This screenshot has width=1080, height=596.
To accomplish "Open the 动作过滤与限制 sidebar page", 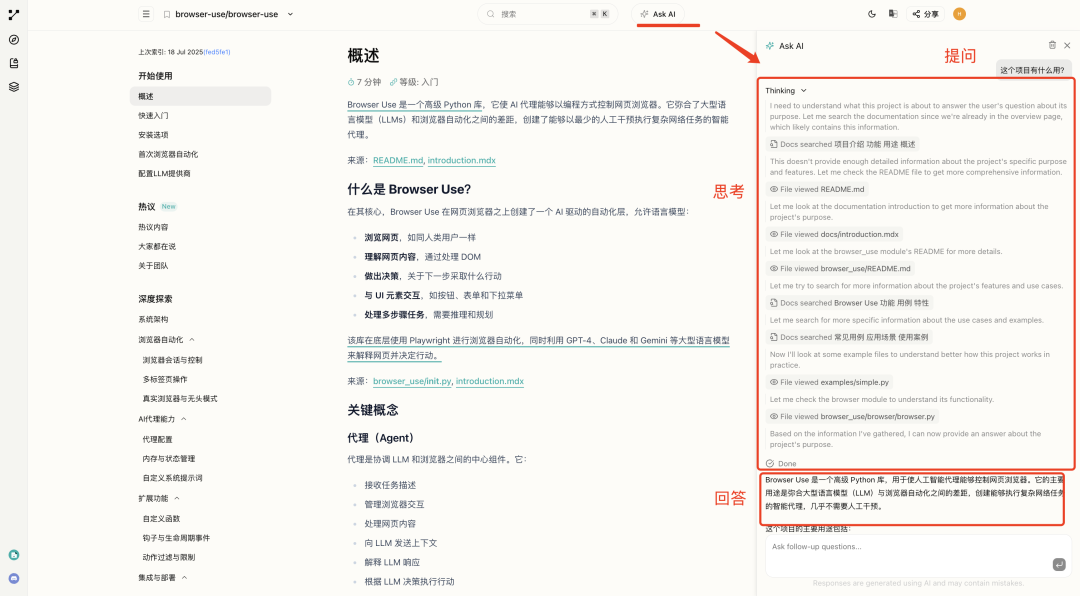I will click(x=169, y=557).
